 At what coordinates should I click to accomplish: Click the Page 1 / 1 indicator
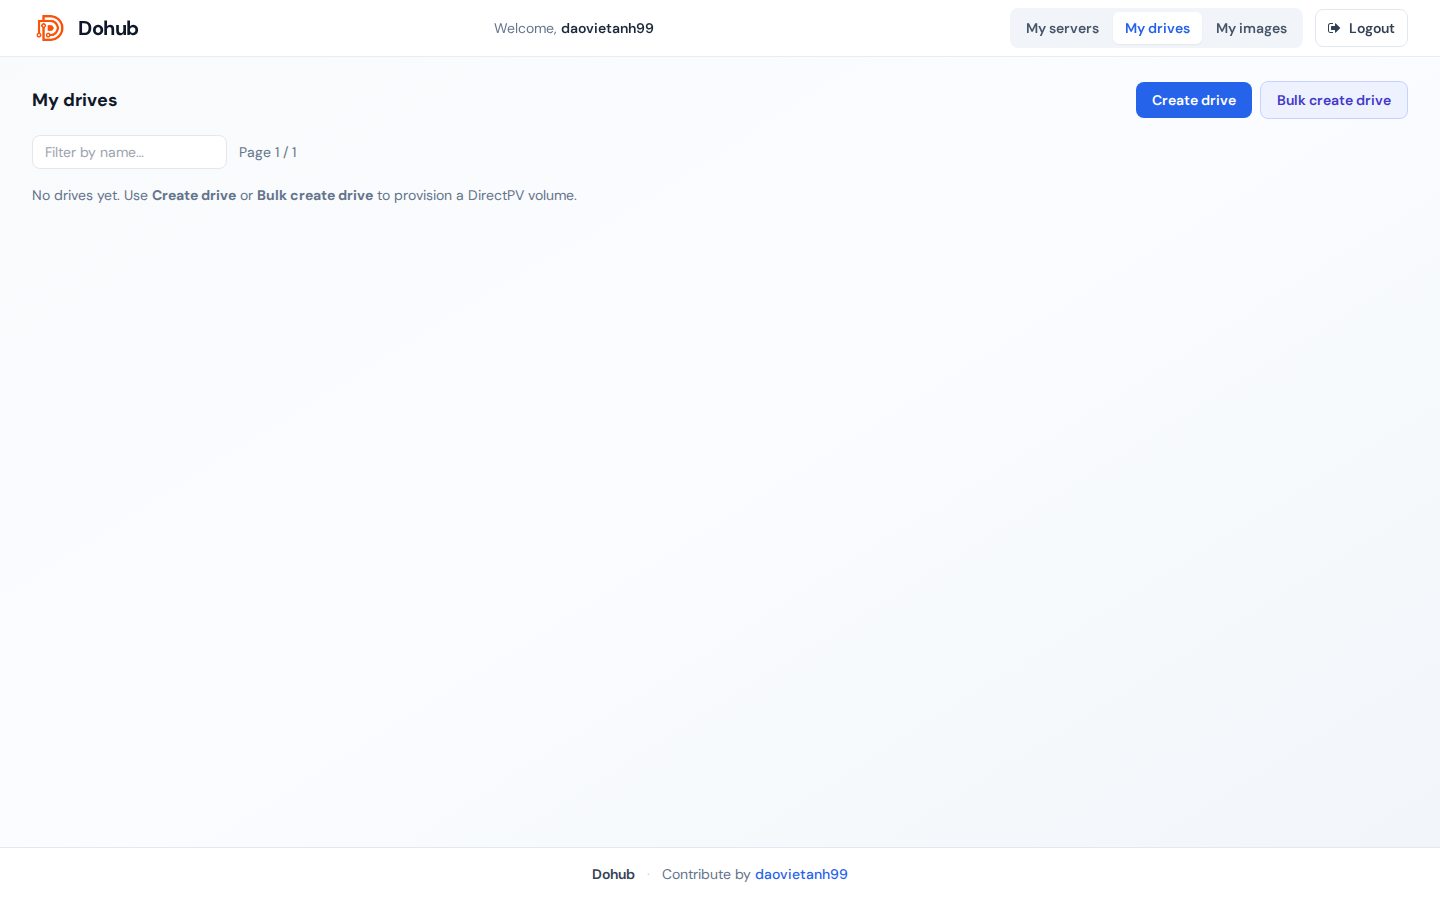[268, 152]
